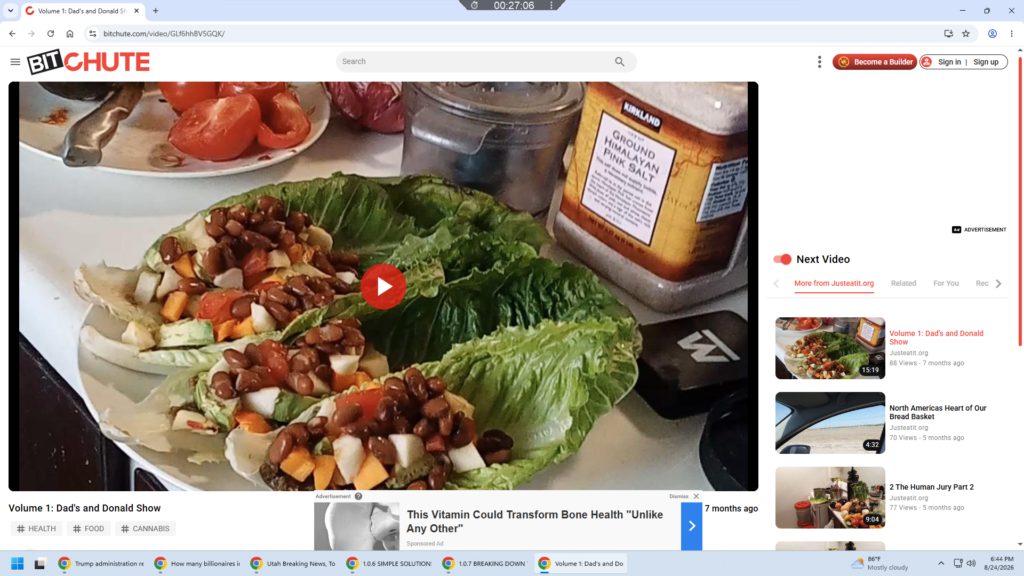
Task: Click Sign in
Action: 949,62
